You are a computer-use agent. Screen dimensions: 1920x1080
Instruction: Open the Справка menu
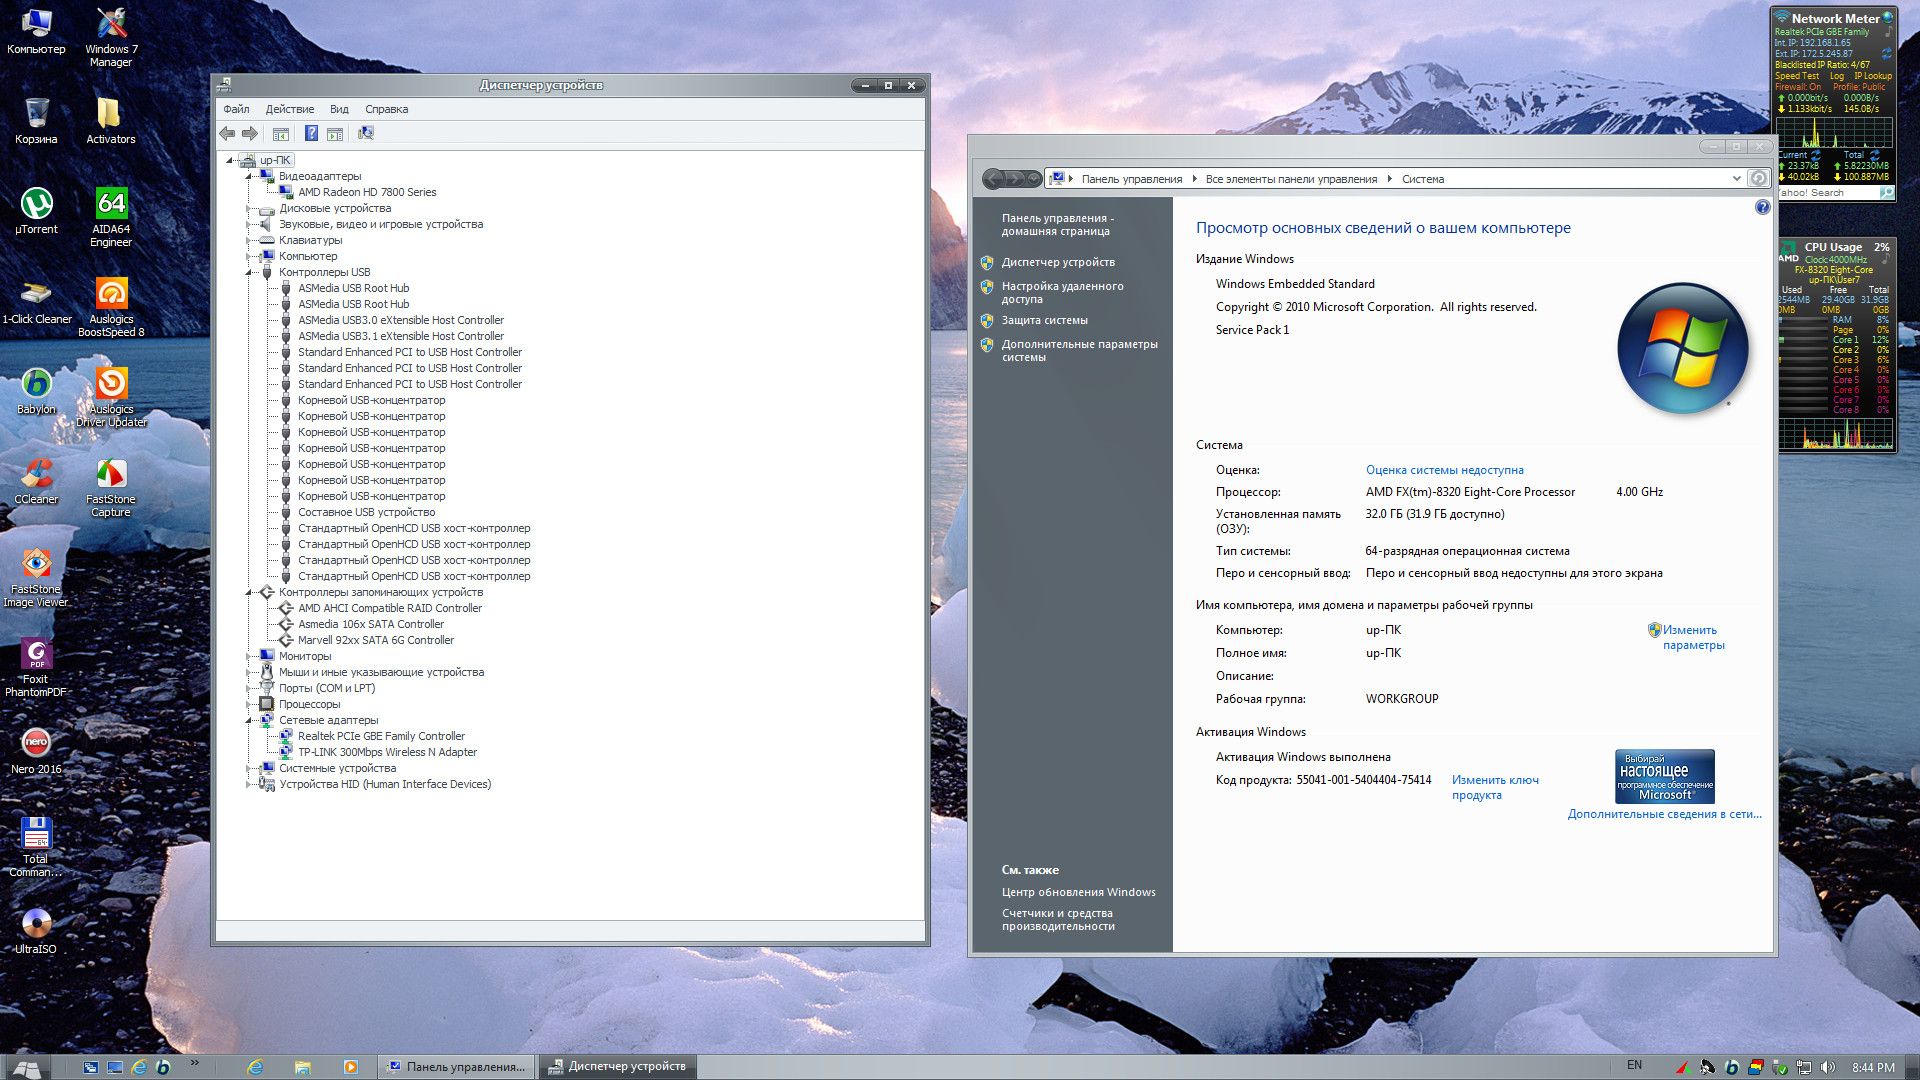pyautogui.click(x=386, y=109)
